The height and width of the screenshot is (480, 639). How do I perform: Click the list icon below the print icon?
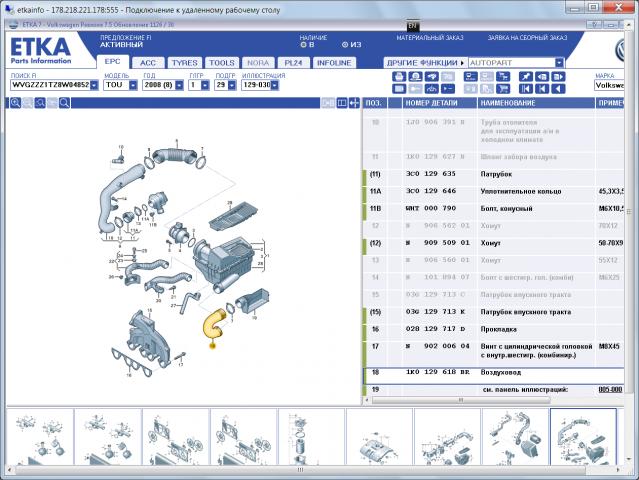pos(399,88)
